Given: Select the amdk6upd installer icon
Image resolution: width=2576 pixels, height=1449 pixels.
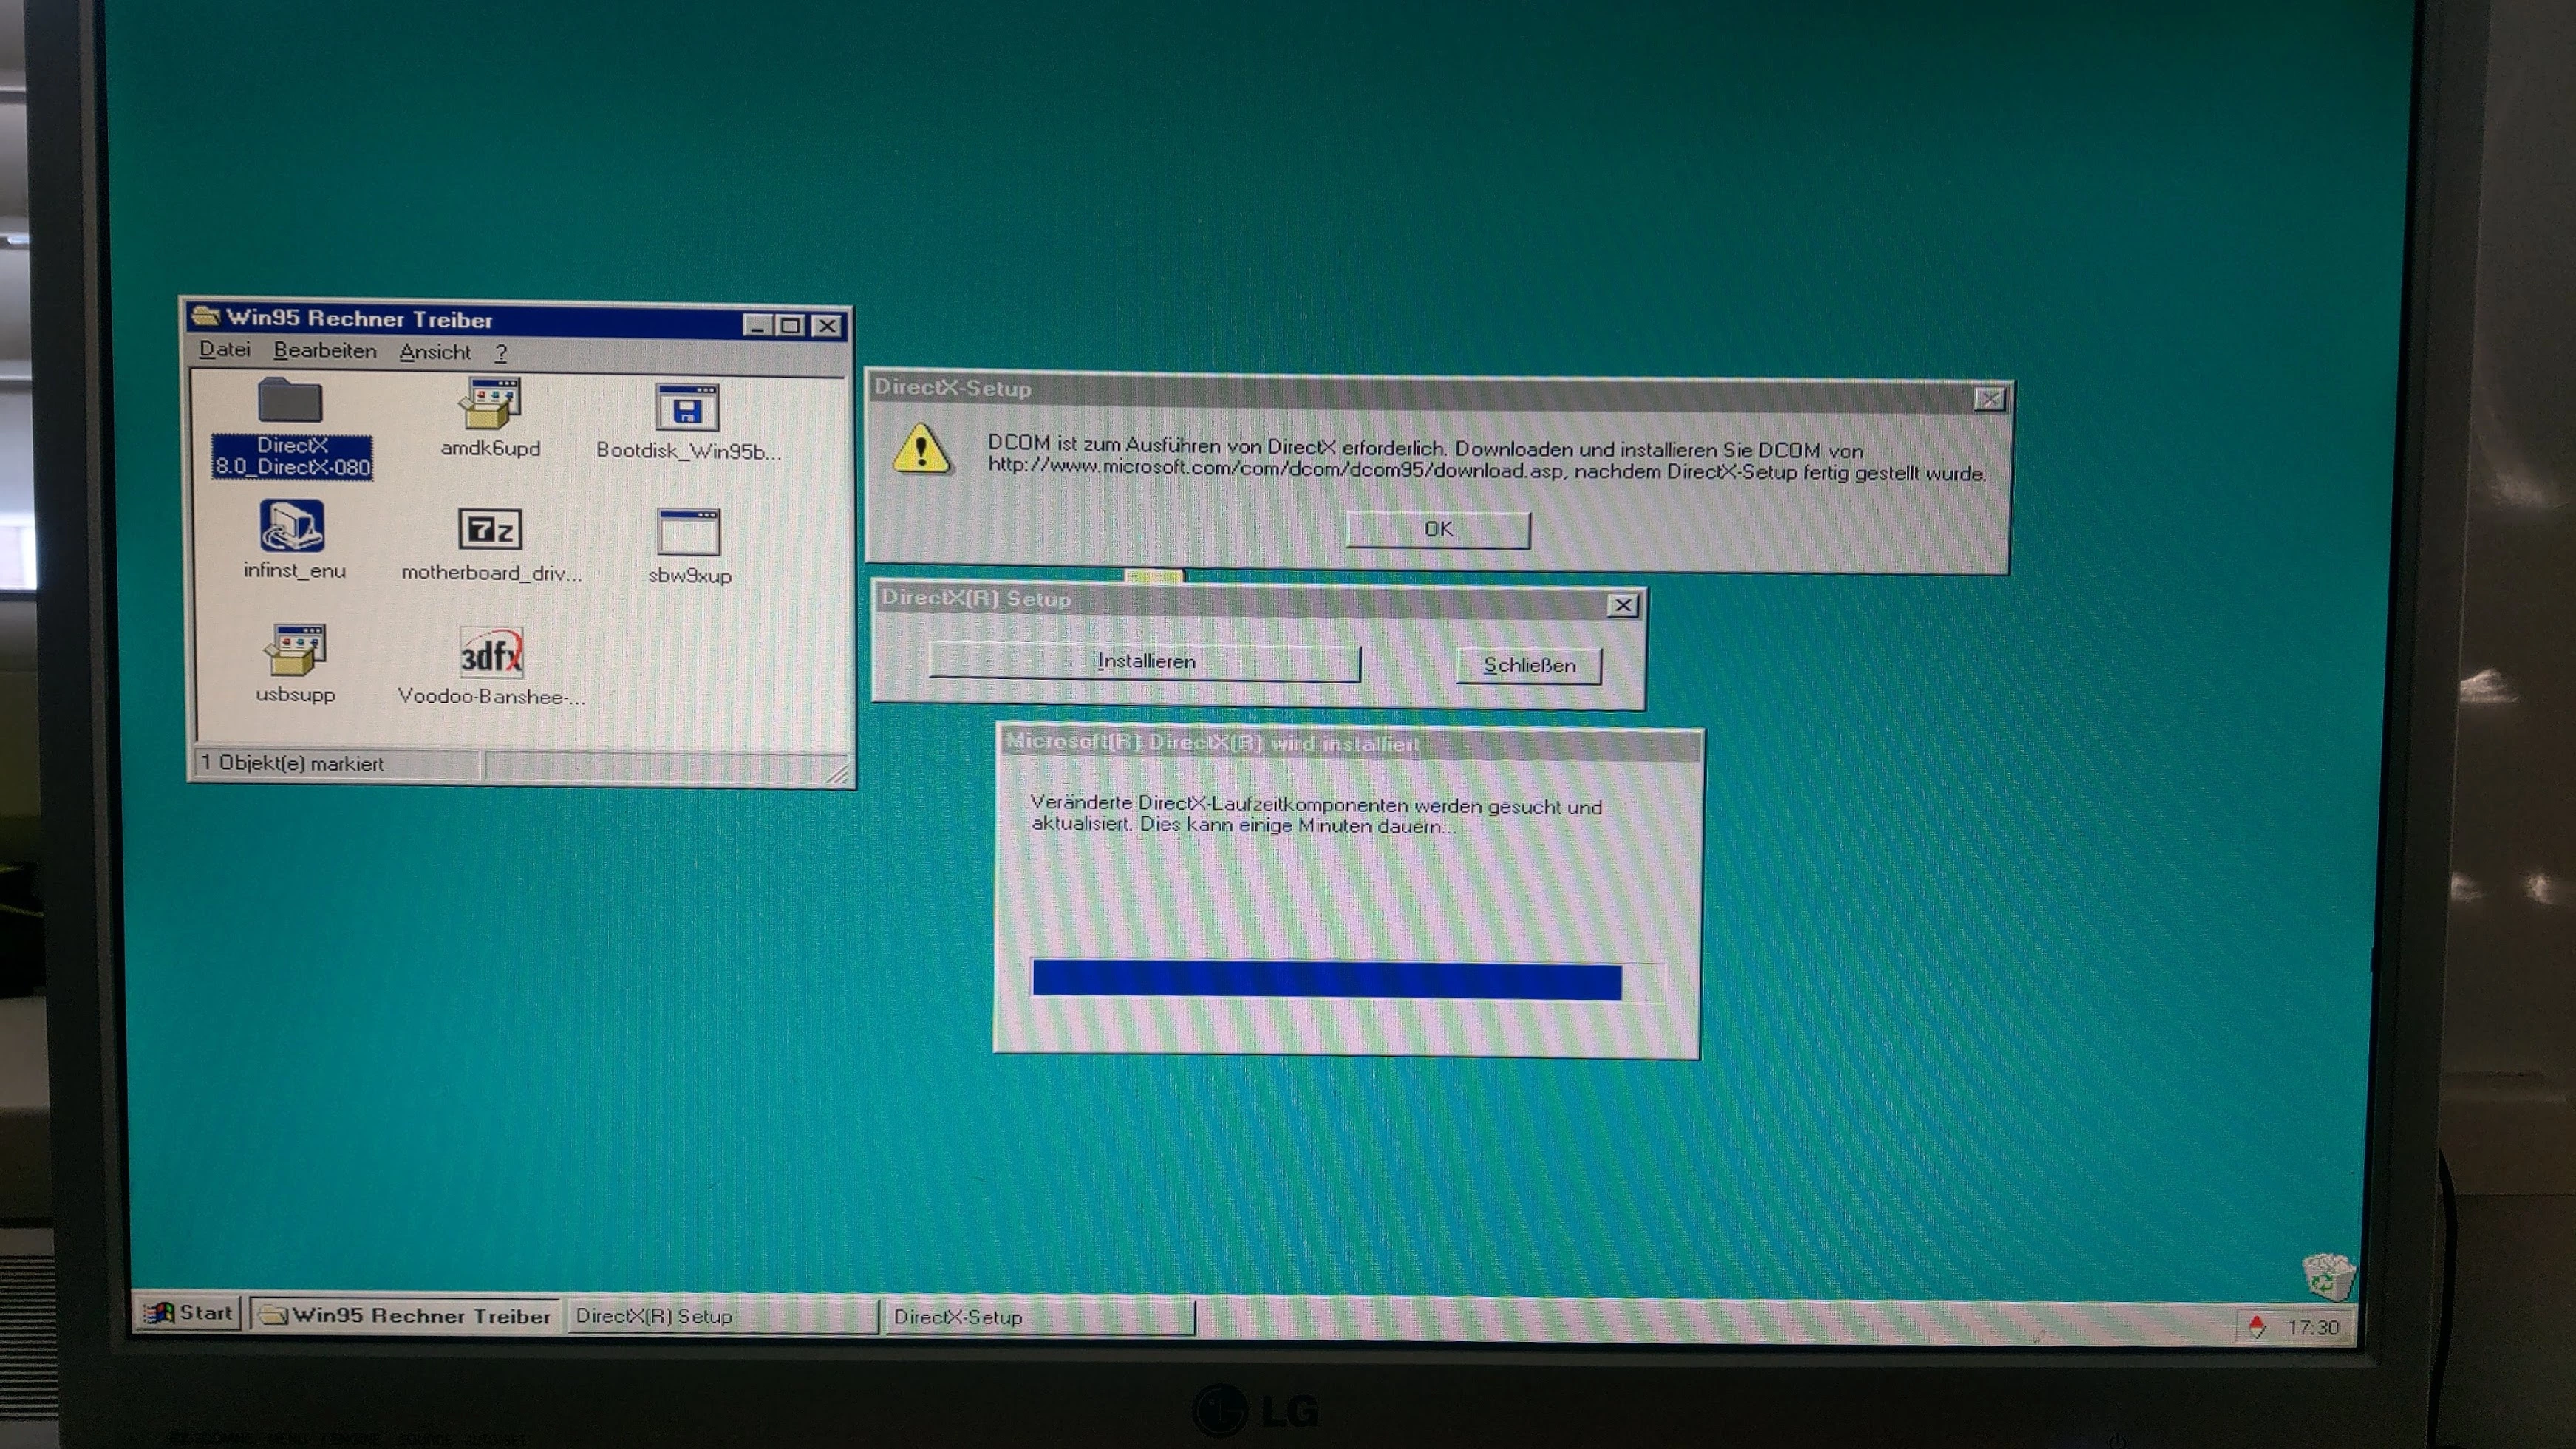Looking at the screenshot, I should click(490, 404).
